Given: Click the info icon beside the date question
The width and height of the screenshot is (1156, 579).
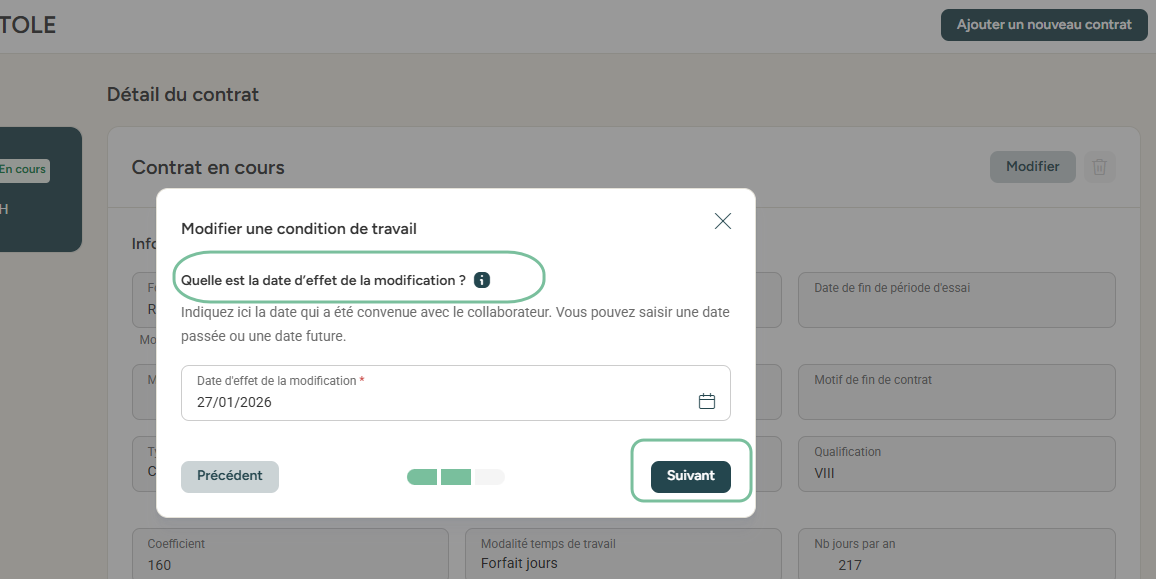Looking at the screenshot, I should click(x=482, y=280).
